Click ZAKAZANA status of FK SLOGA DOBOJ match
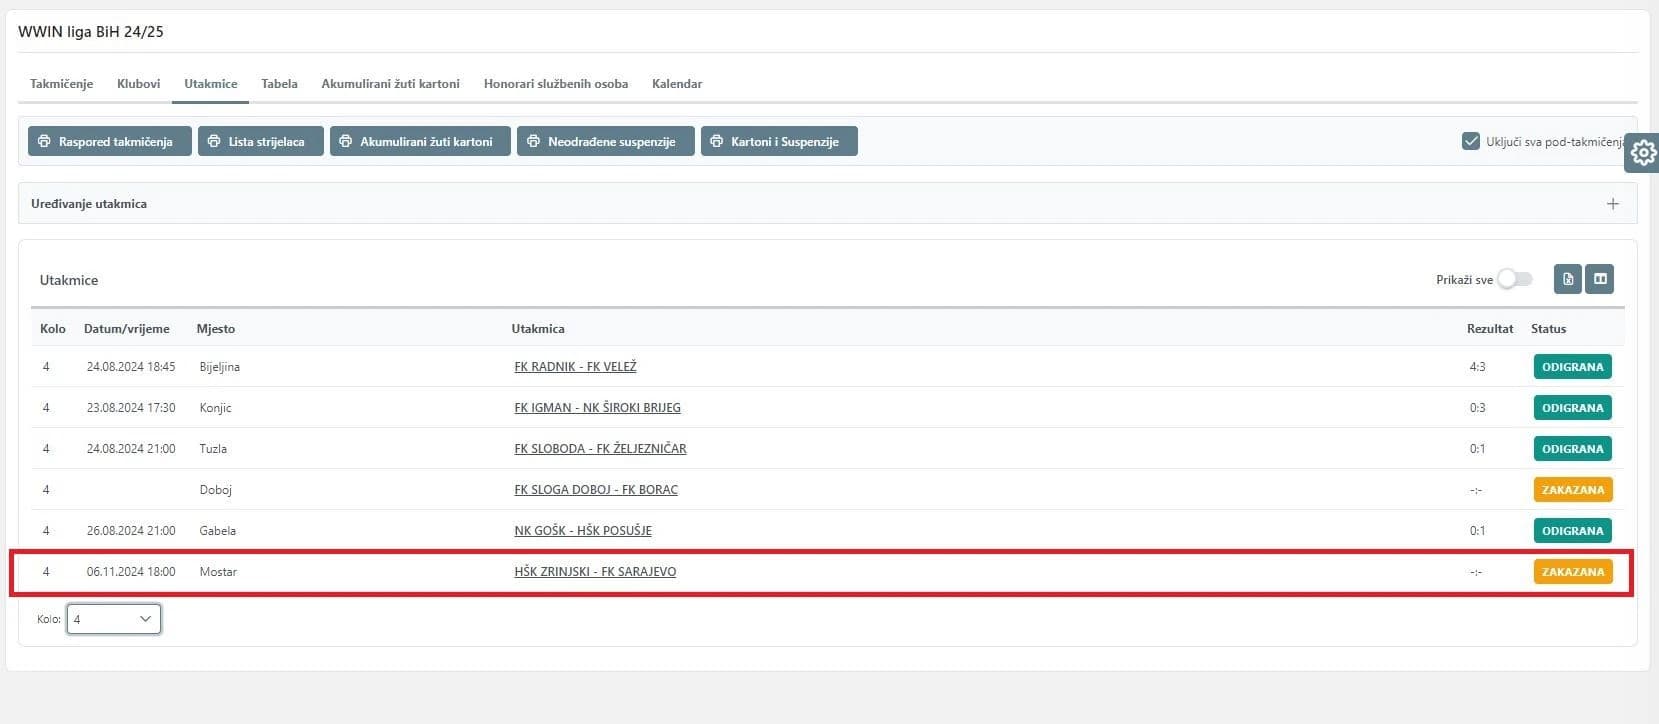Image resolution: width=1659 pixels, height=724 pixels. [1573, 490]
